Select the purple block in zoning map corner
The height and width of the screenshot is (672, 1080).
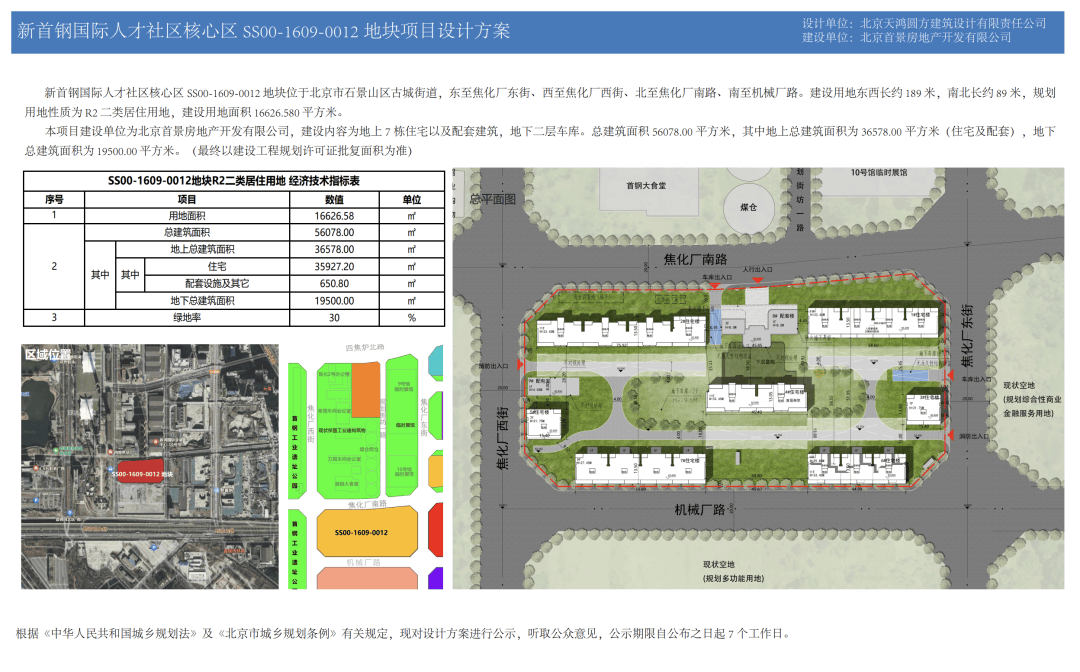pos(435,578)
